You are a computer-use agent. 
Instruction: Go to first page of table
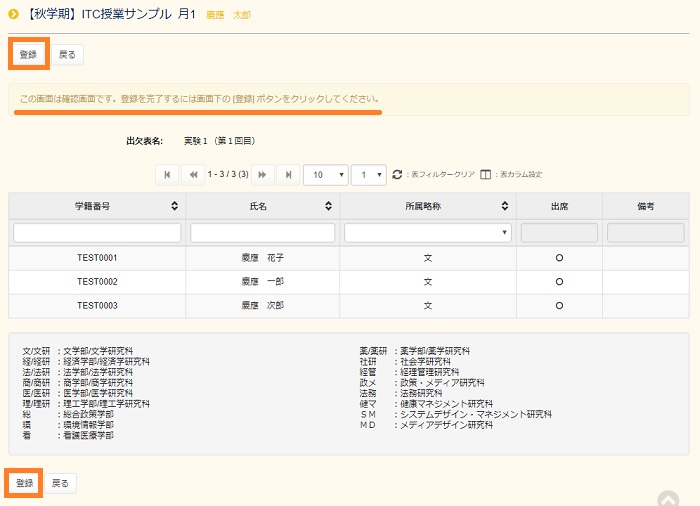coord(167,174)
